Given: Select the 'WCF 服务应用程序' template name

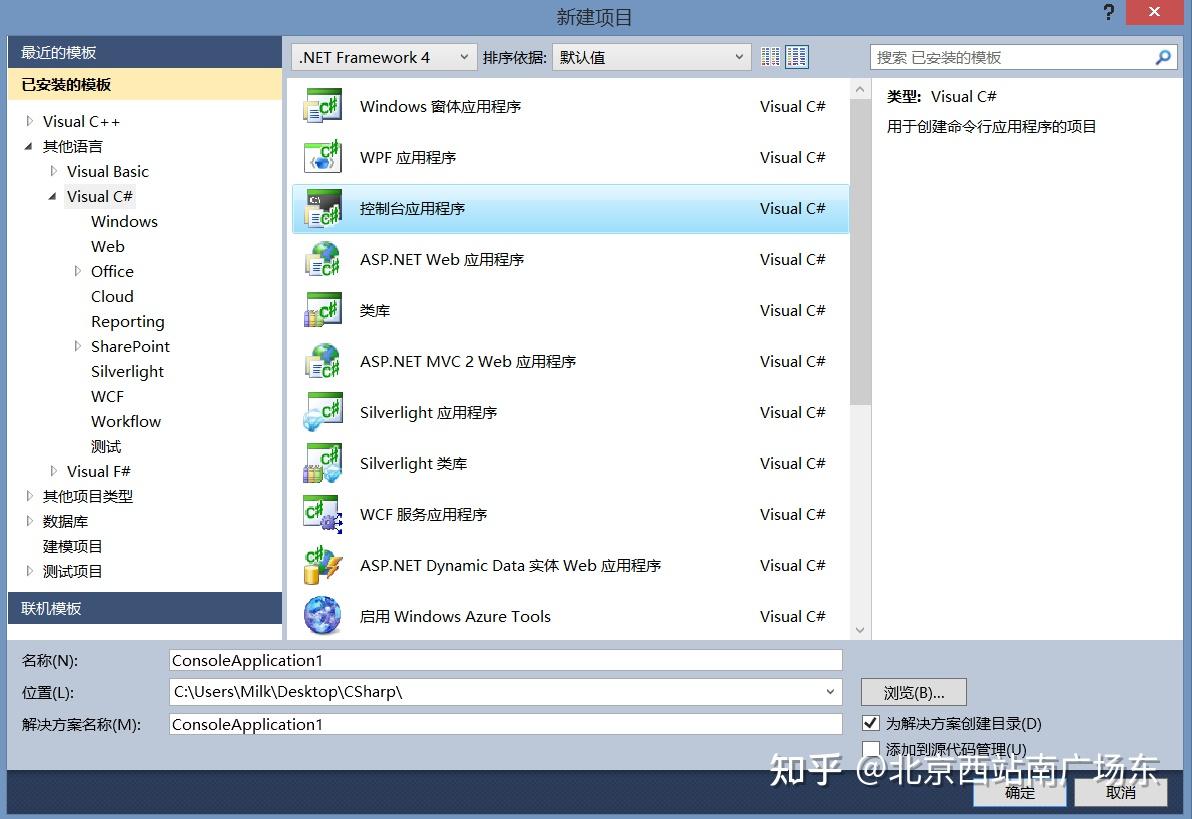Looking at the screenshot, I should coord(423,514).
